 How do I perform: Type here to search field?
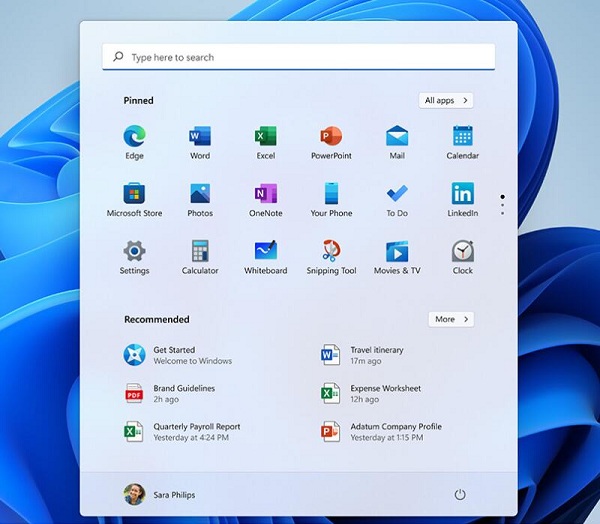298,57
